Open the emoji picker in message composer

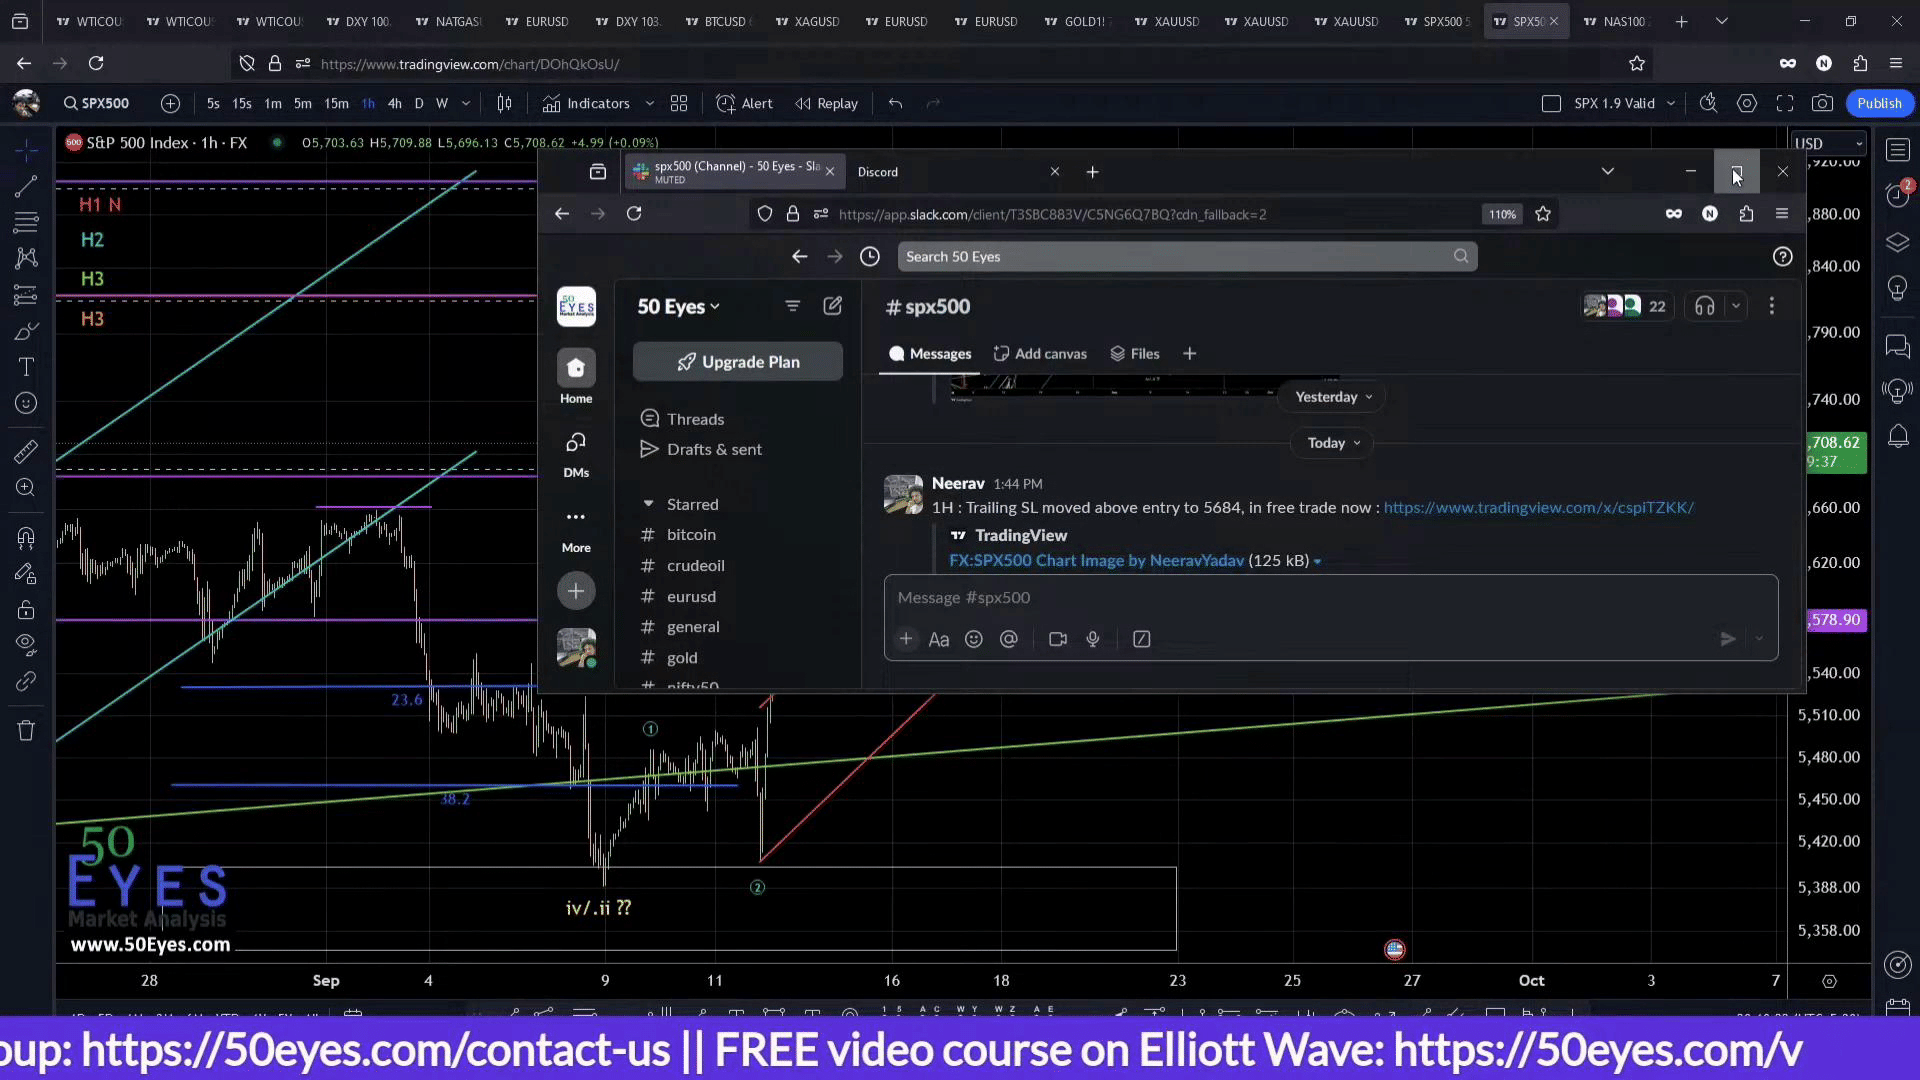pyautogui.click(x=974, y=639)
